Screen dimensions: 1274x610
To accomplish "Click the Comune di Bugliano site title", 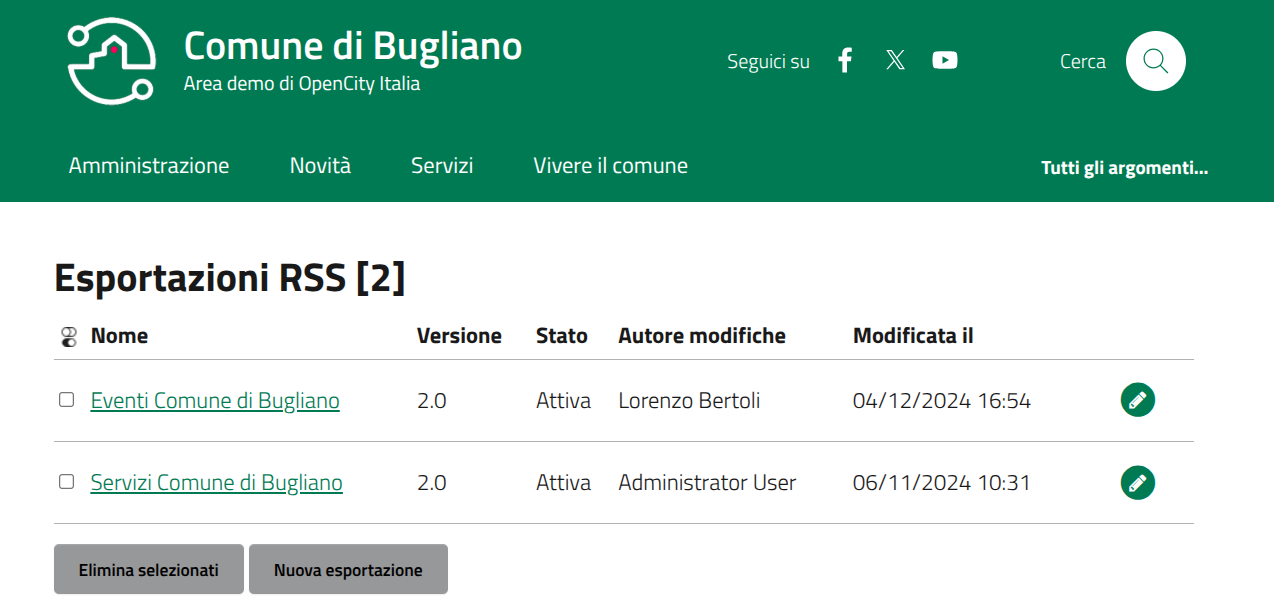I will [352, 47].
